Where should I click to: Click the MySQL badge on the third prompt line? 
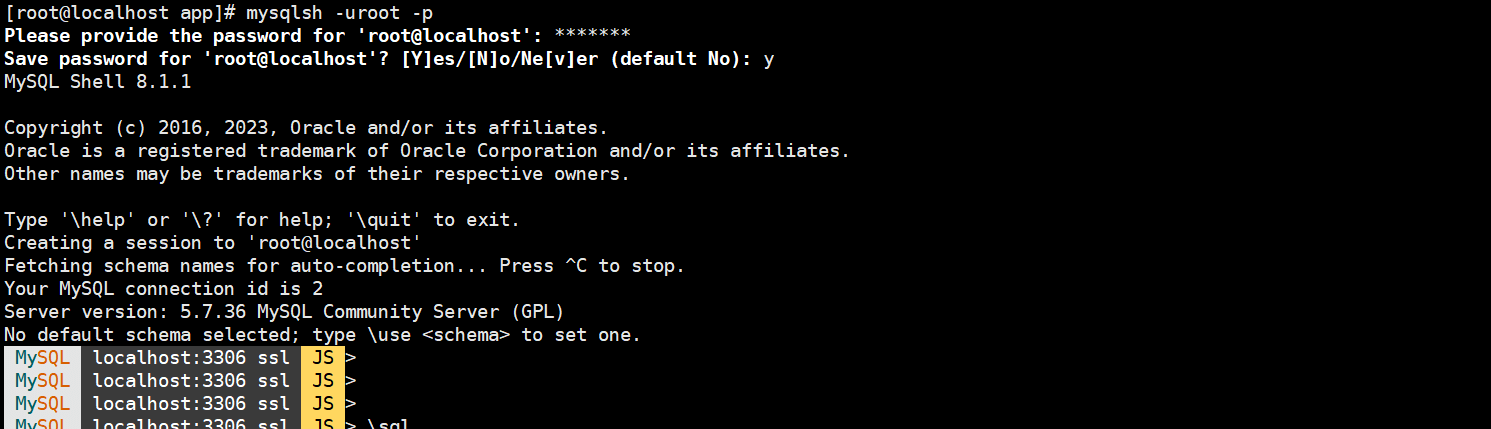pos(43,404)
